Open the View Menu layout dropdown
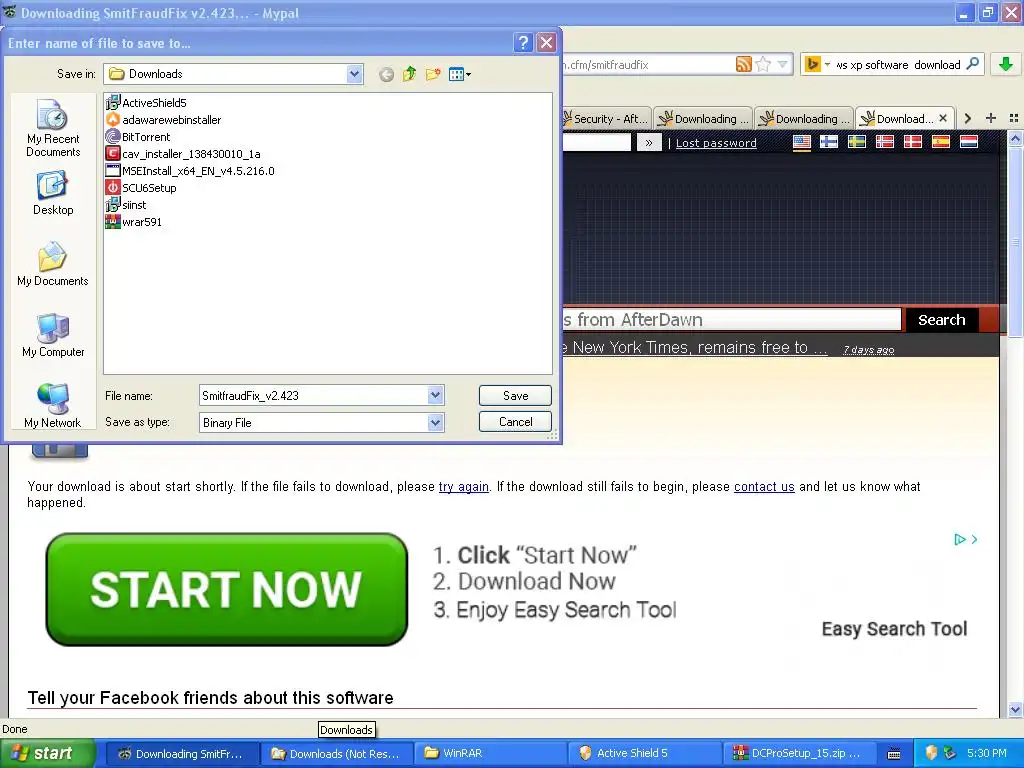The image size is (1024, 768). 460,74
